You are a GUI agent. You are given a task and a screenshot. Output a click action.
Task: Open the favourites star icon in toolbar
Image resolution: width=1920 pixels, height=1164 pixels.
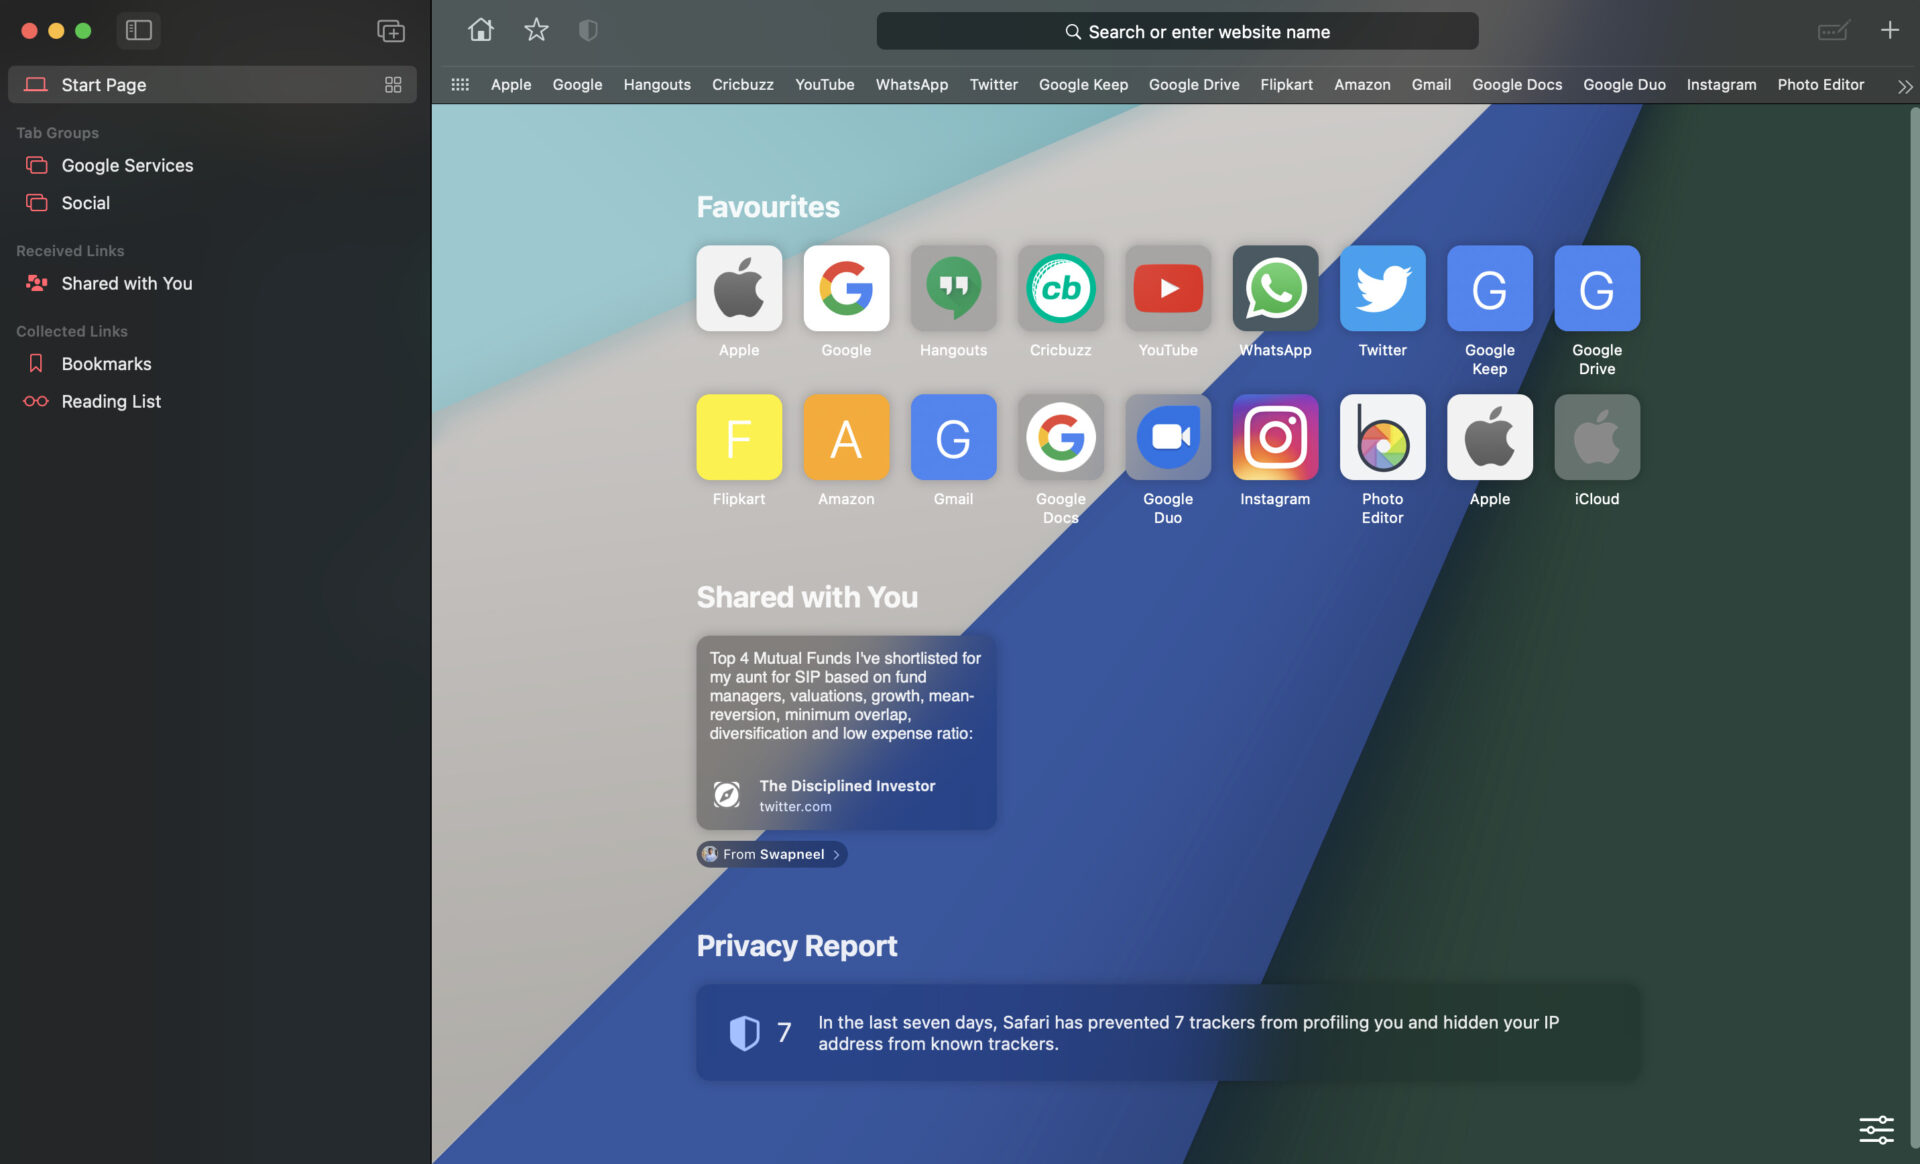click(536, 30)
